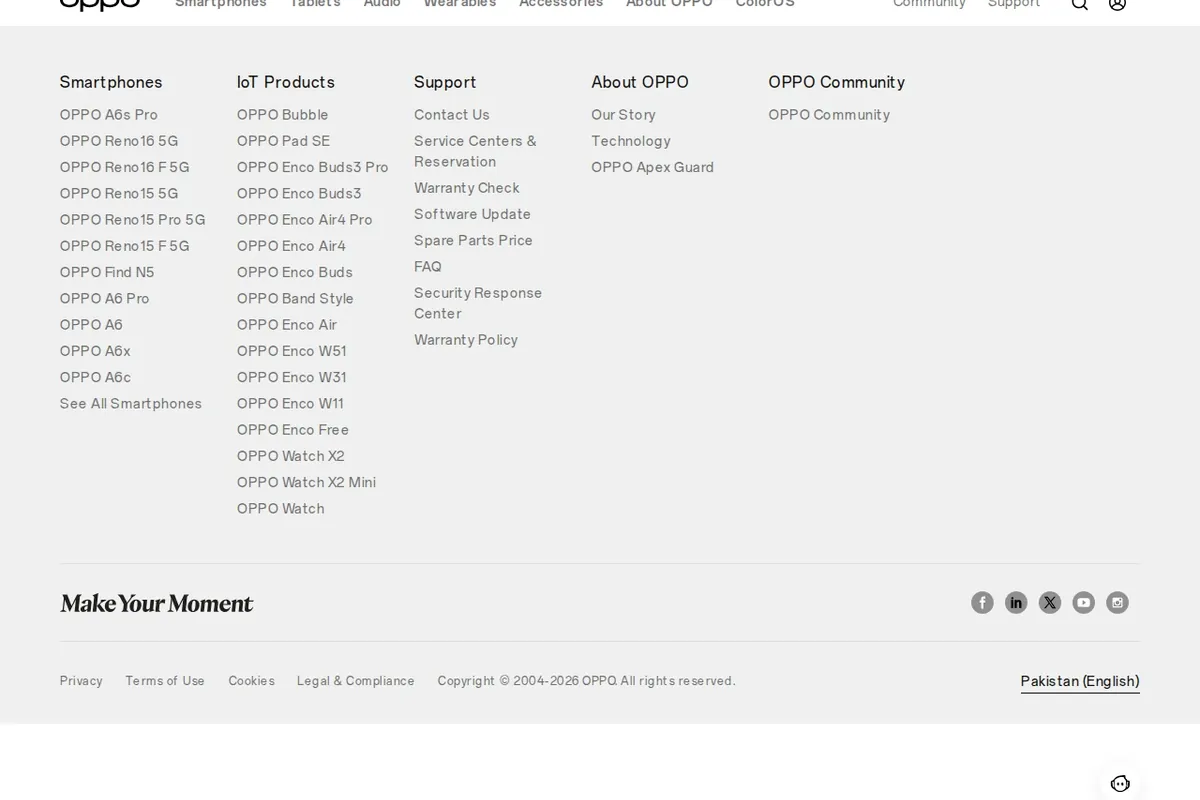Open the OPPO Enco W11 link
1200x800 pixels.
[290, 403]
